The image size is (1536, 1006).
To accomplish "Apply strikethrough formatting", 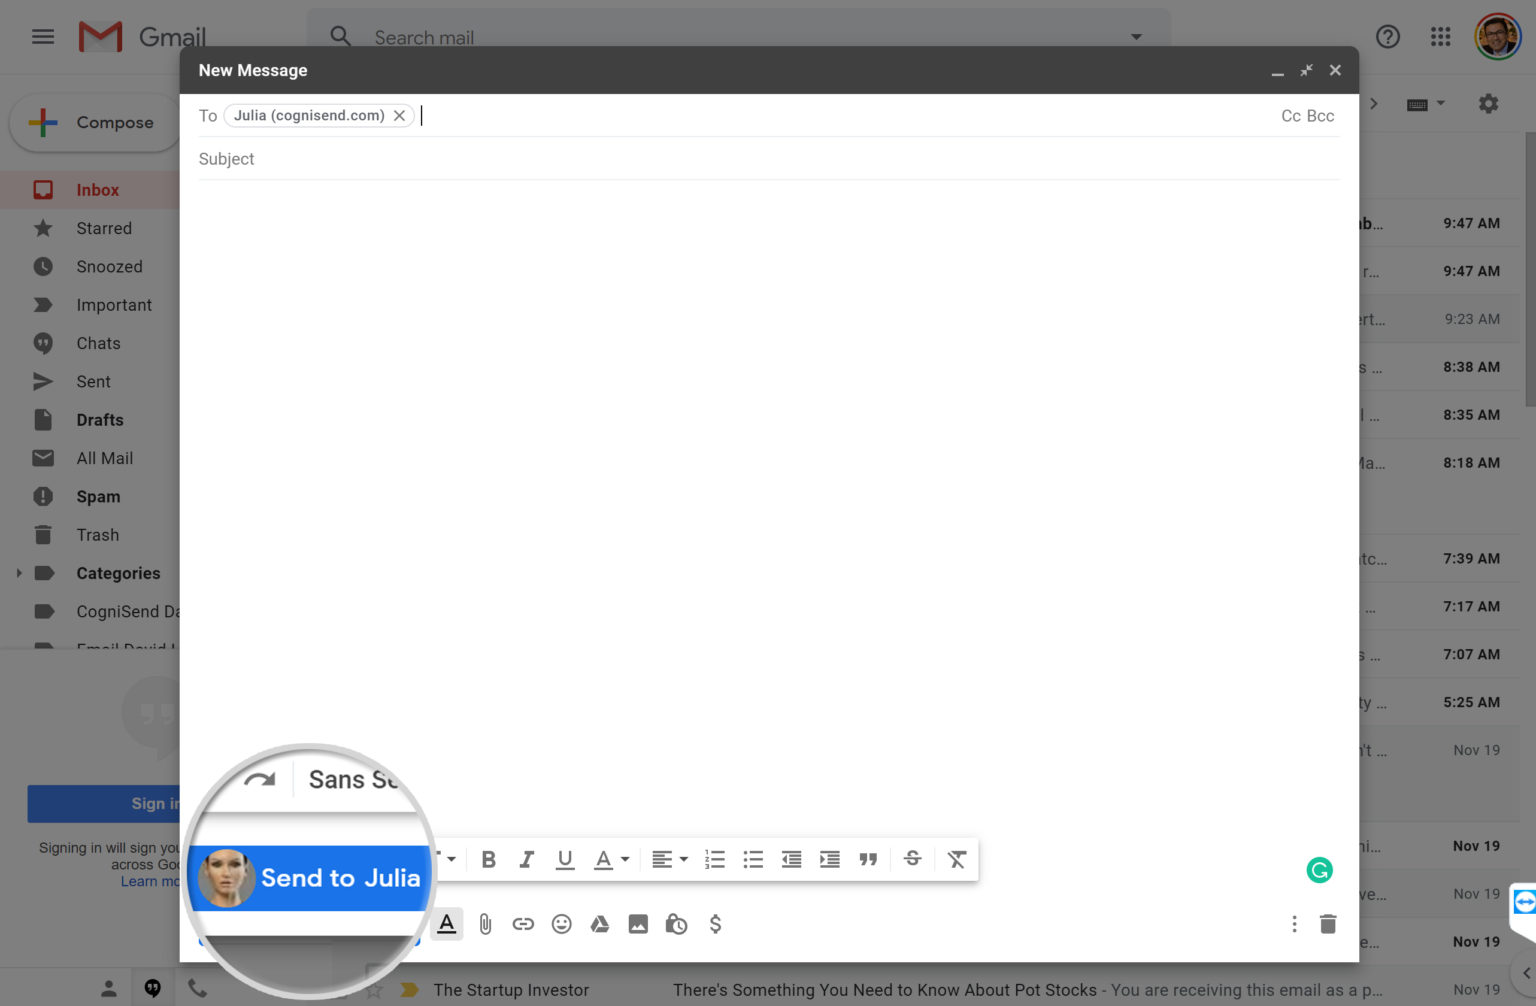I will click(912, 859).
